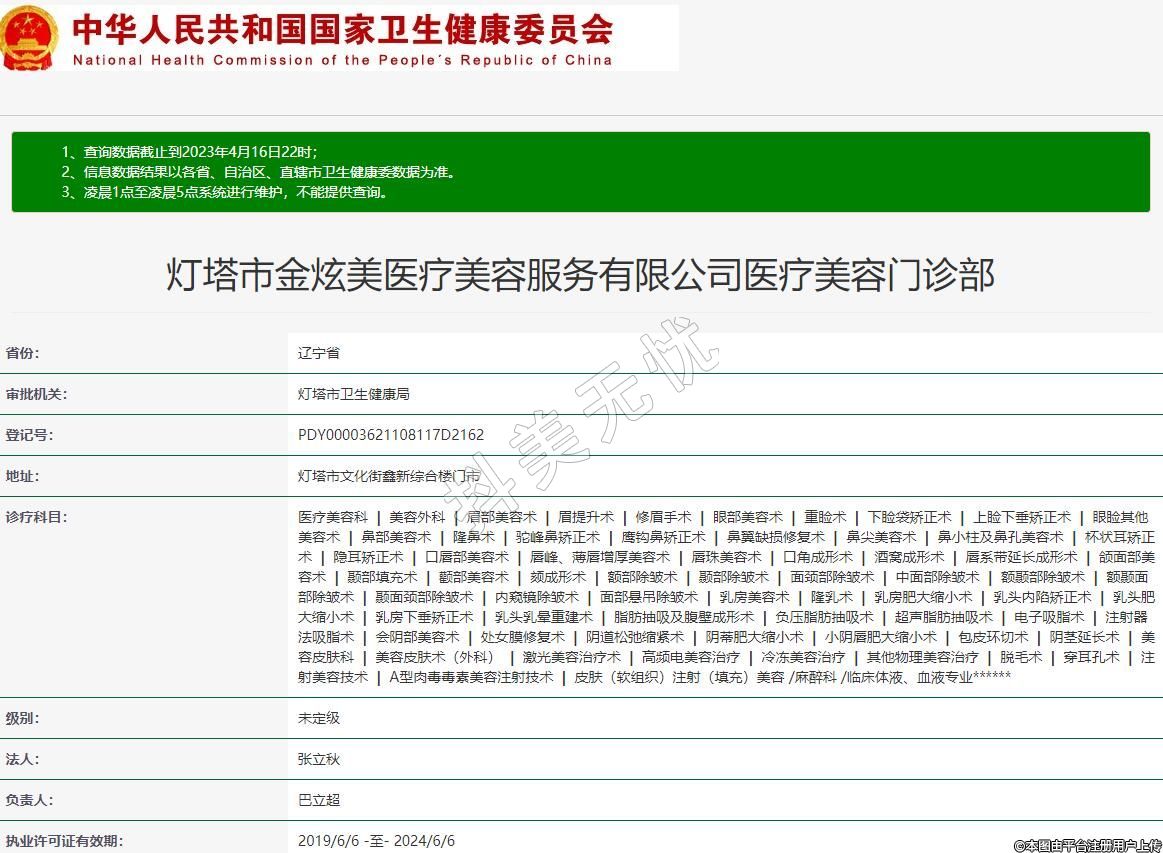
Task: Click the 诊疗科目 row label
Action: 37,517
